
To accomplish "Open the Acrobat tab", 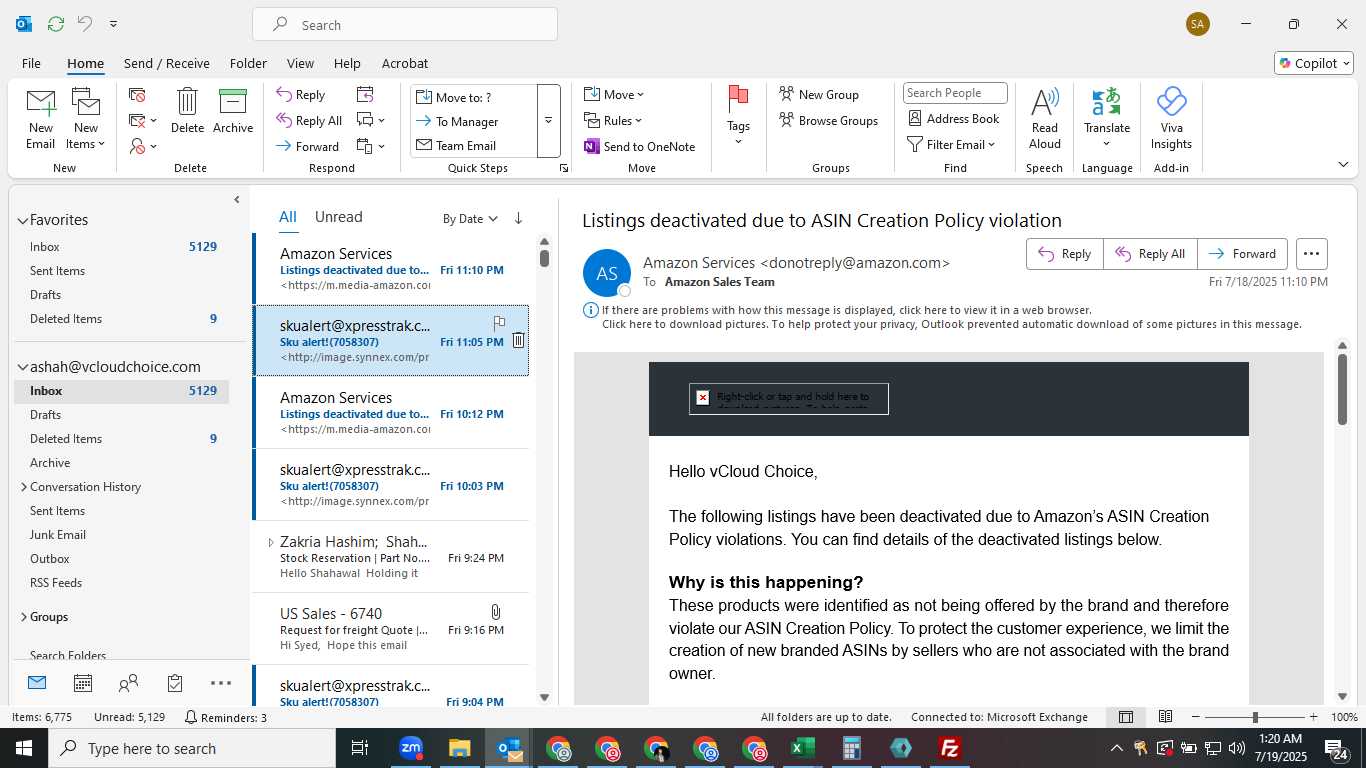I will coord(405,63).
